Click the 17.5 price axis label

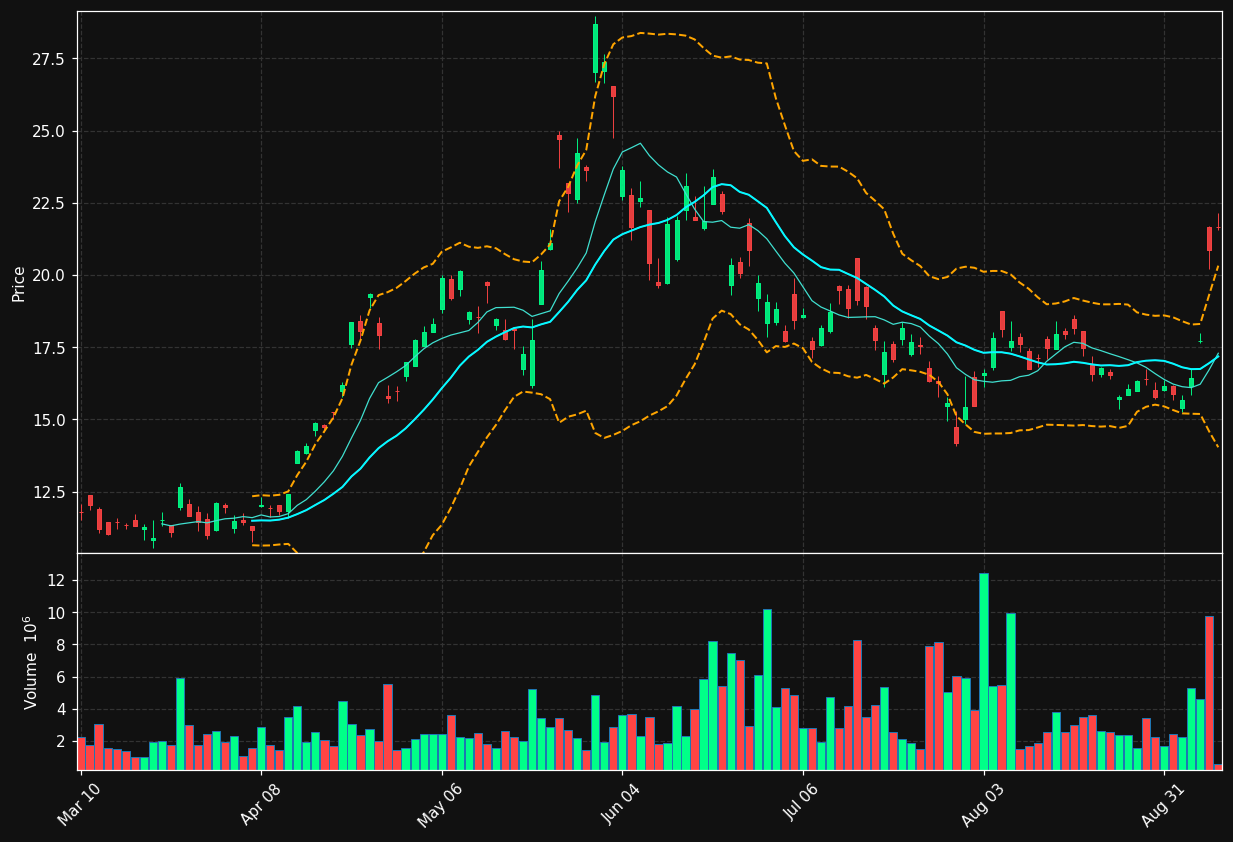coord(47,347)
